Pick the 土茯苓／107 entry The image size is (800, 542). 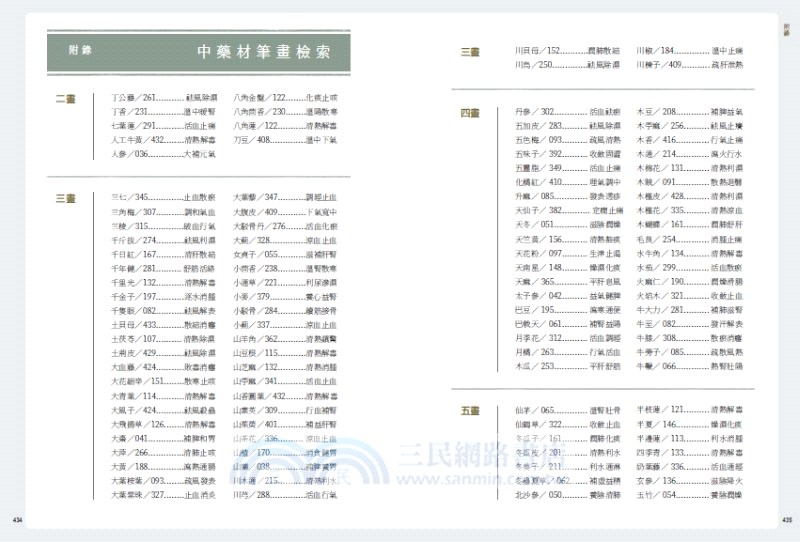[x=164, y=339]
